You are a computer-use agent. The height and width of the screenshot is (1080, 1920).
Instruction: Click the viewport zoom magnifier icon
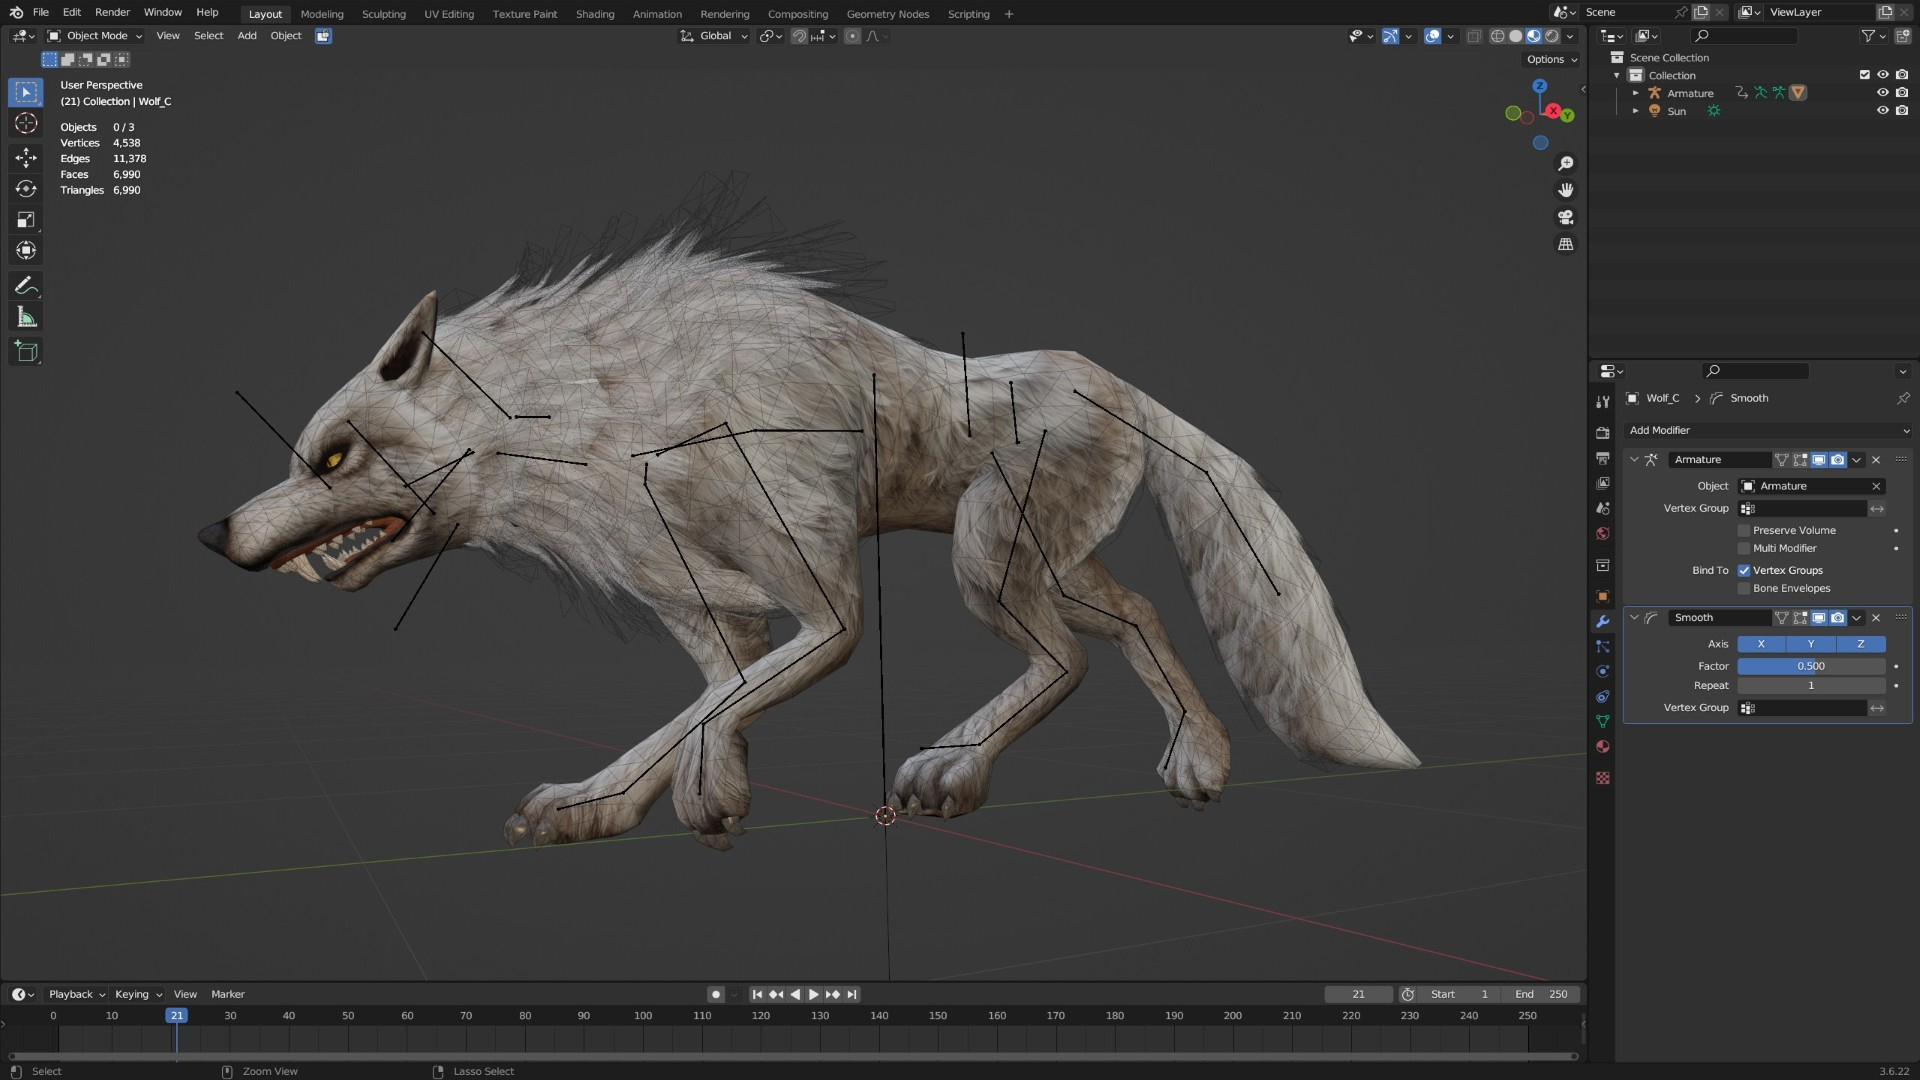click(1565, 163)
